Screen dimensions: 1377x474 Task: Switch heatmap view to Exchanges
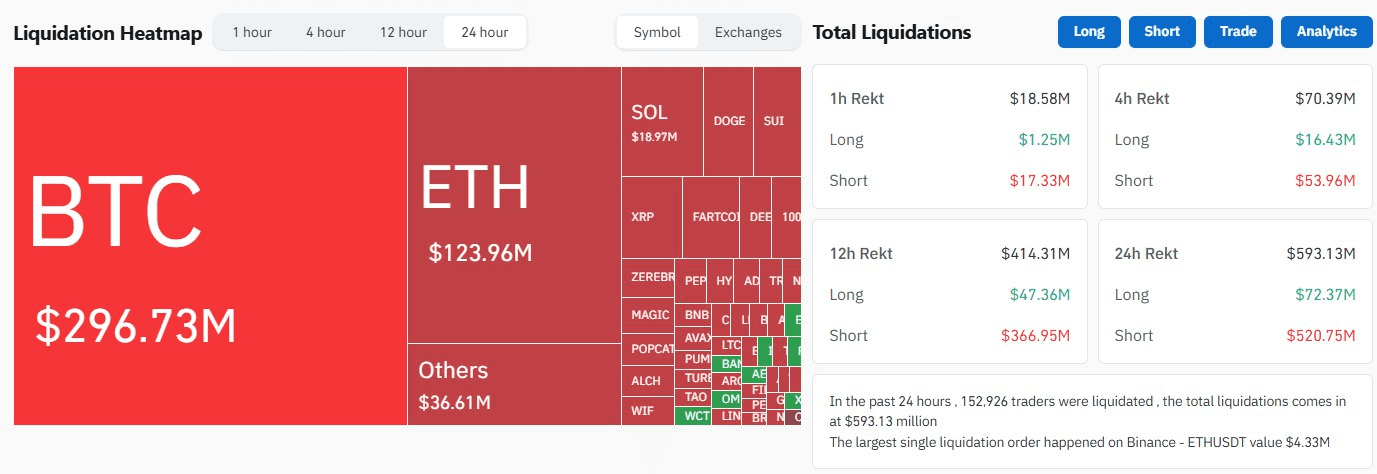(x=748, y=32)
